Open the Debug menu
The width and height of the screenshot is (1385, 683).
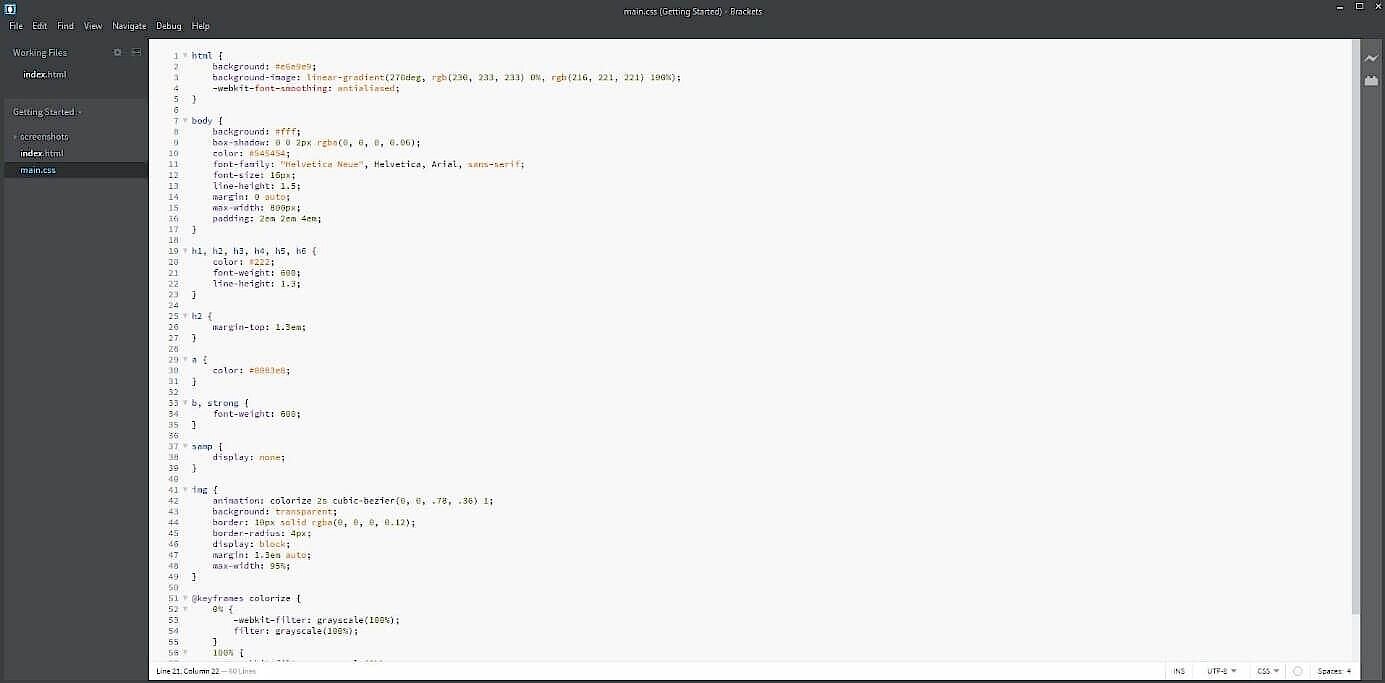[x=168, y=26]
